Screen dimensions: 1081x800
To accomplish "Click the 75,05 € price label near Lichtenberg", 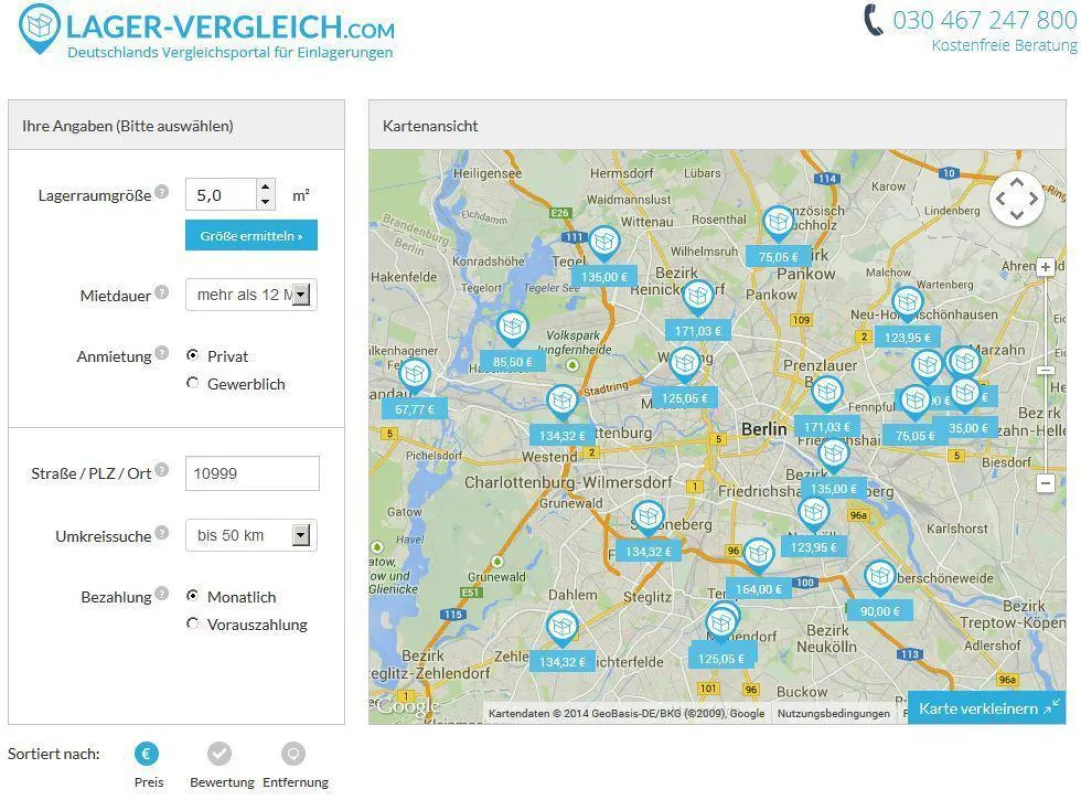I will pos(915,436).
